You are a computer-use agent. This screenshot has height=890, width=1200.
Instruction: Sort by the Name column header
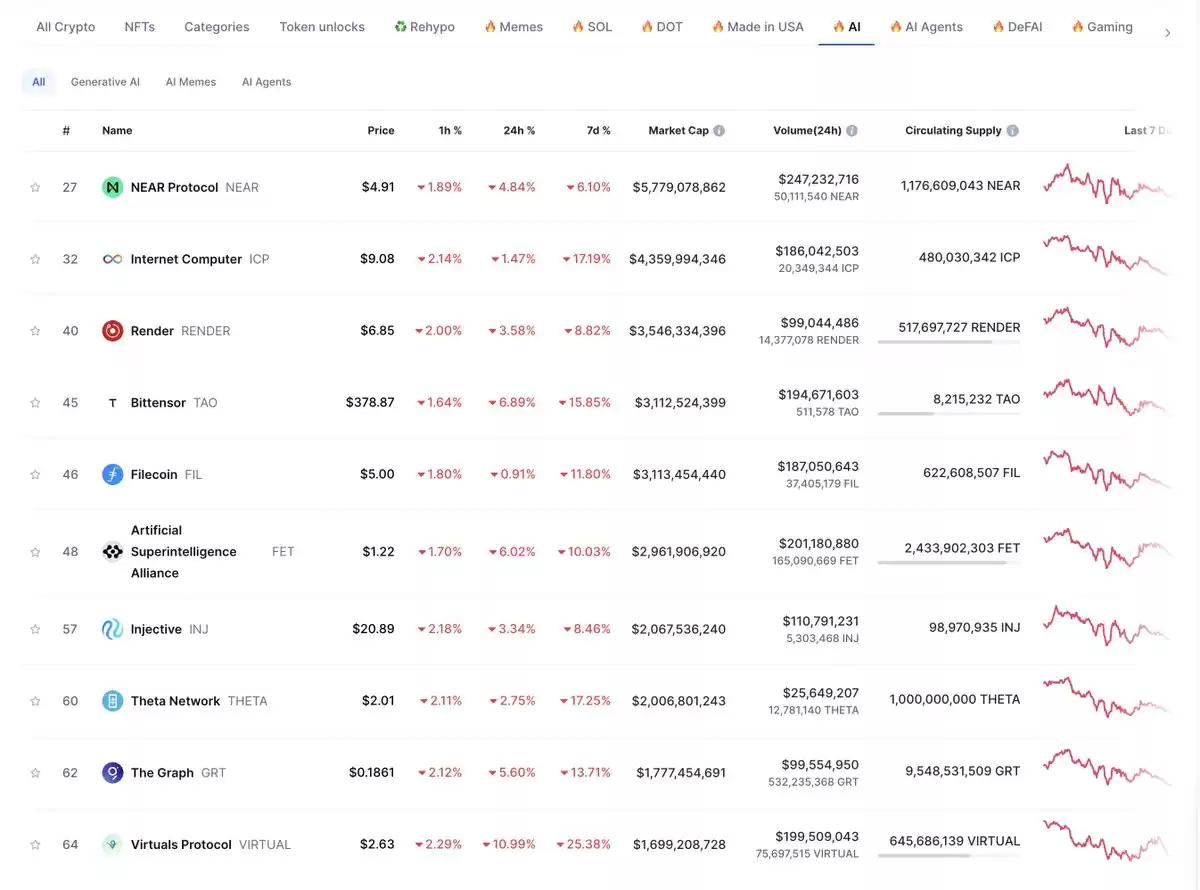coord(117,131)
